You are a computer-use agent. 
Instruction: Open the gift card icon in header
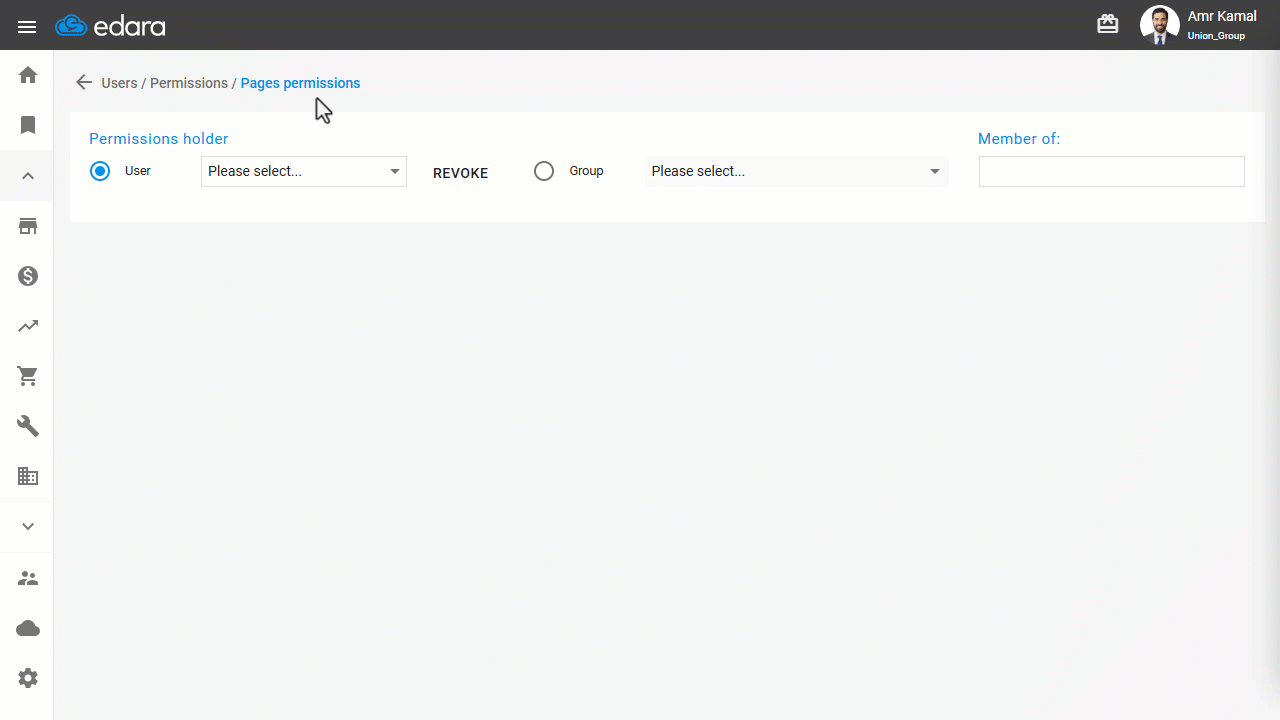tap(1108, 24)
